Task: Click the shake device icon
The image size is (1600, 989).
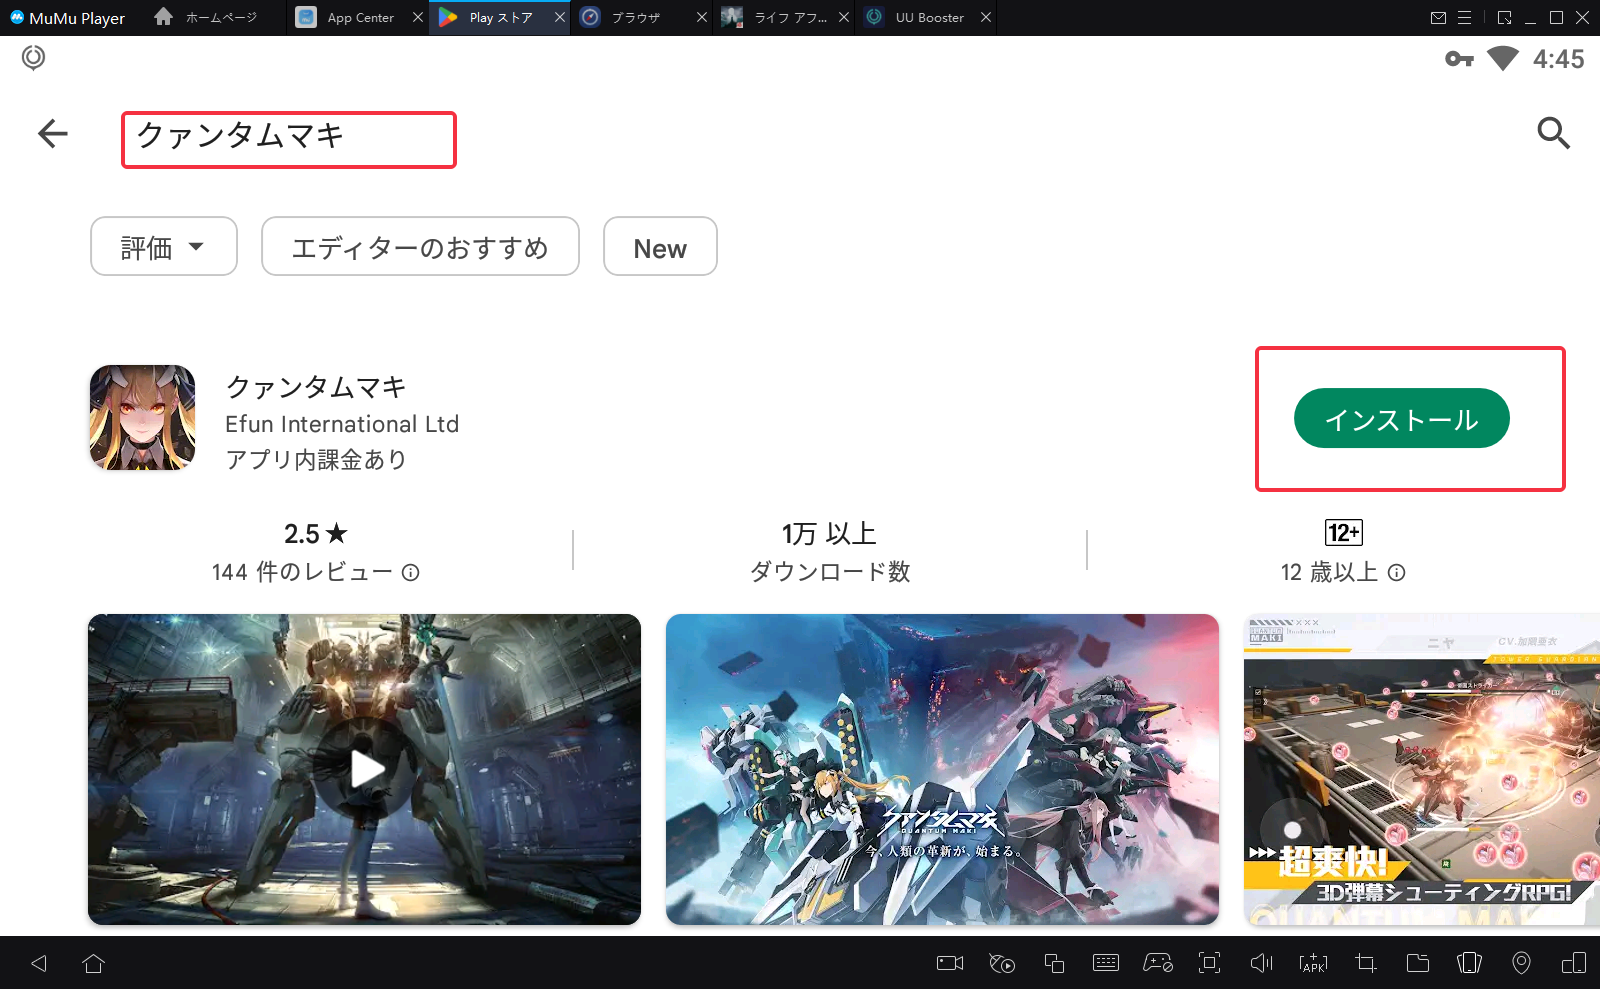Action: [1470, 963]
